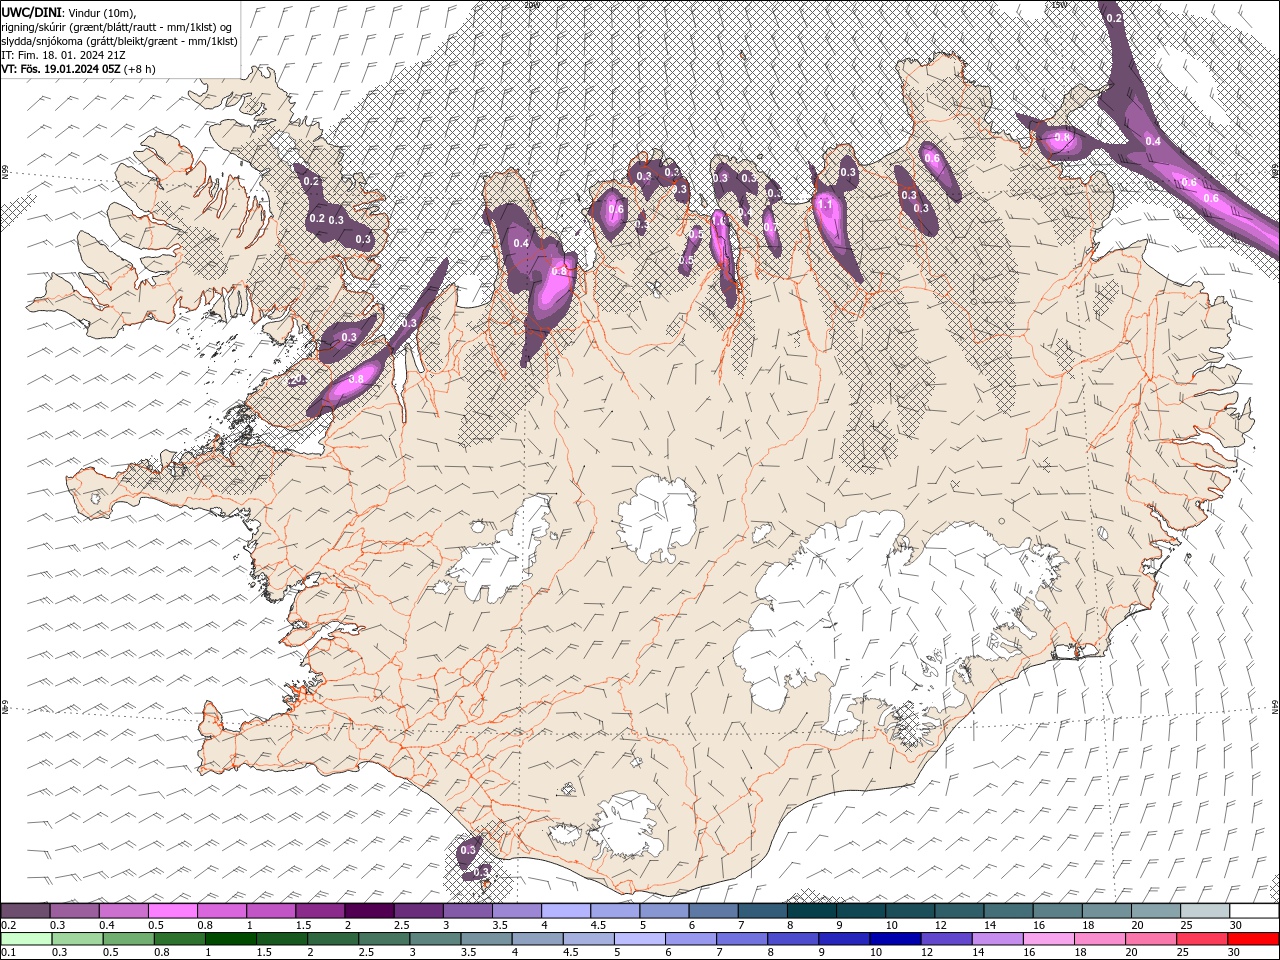Click the '3.8' precipitation value on the map
The width and height of the screenshot is (1280, 960).
[x=356, y=380]
